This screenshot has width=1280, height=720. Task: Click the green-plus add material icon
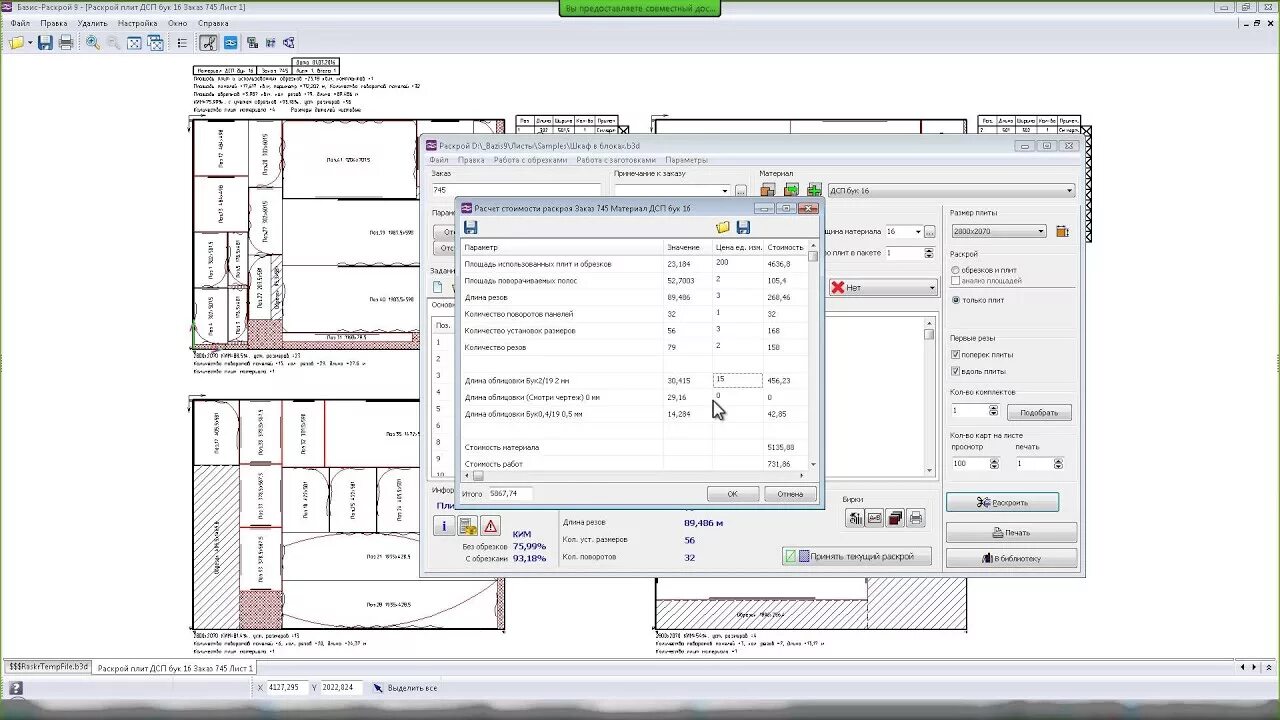pos(814,190)
